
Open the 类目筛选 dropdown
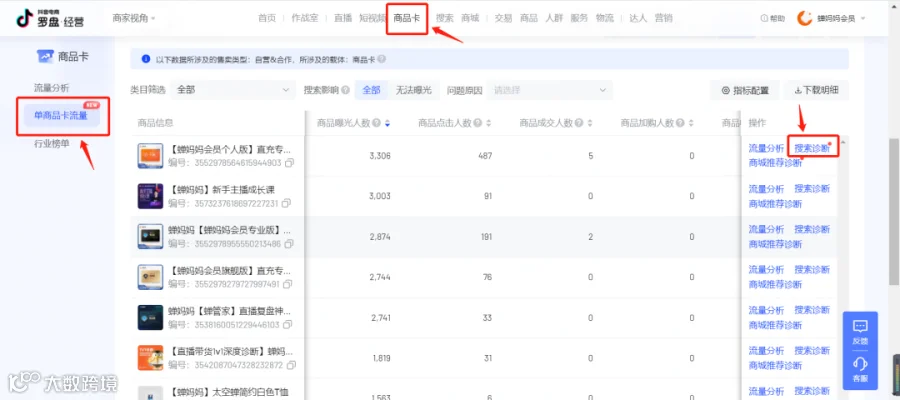tap(233, 90)
